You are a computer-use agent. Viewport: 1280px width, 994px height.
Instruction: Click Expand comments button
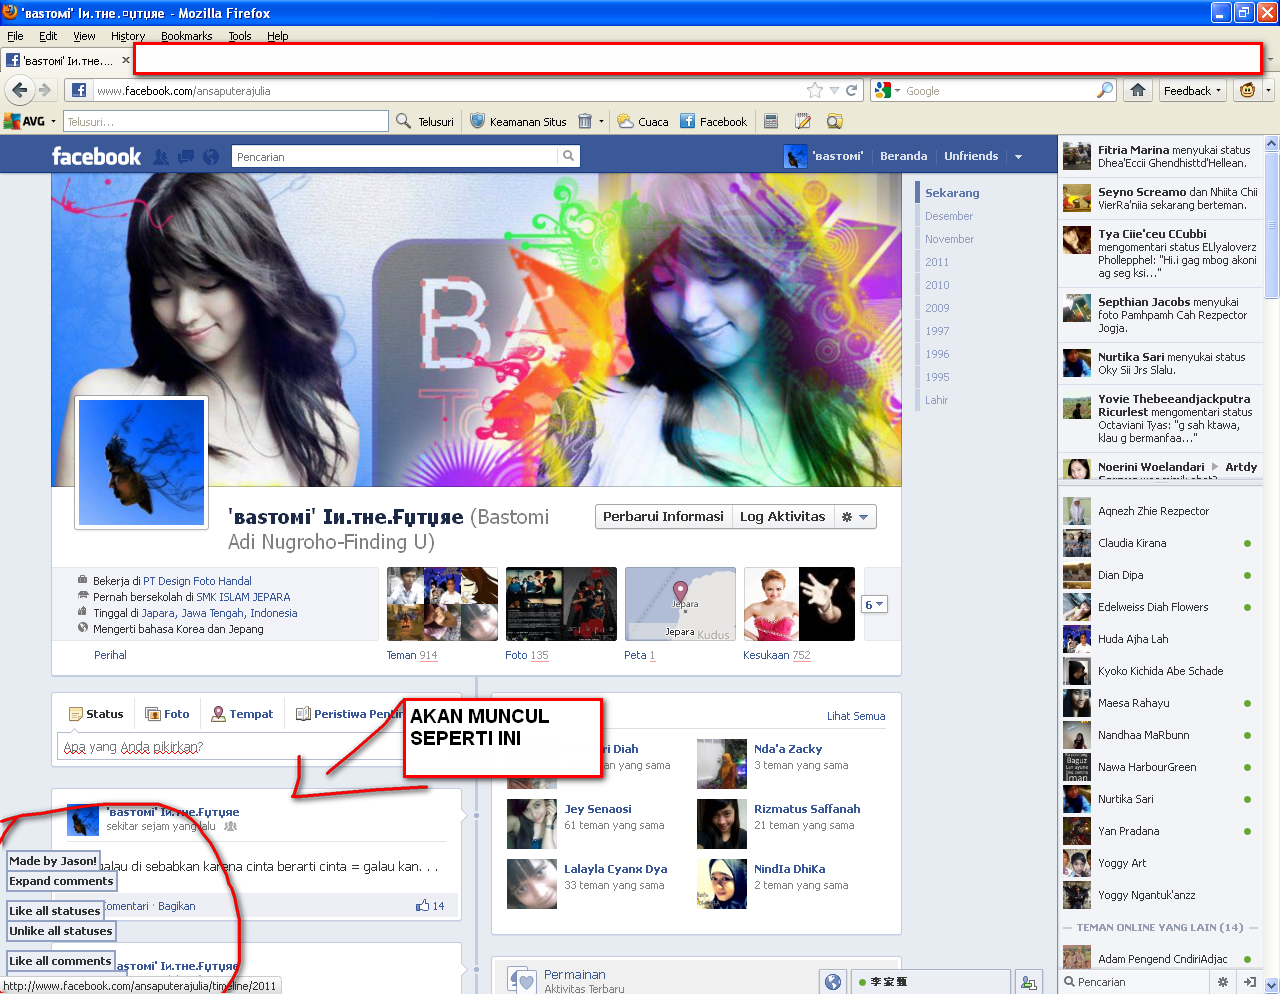[x=61, y=881]
